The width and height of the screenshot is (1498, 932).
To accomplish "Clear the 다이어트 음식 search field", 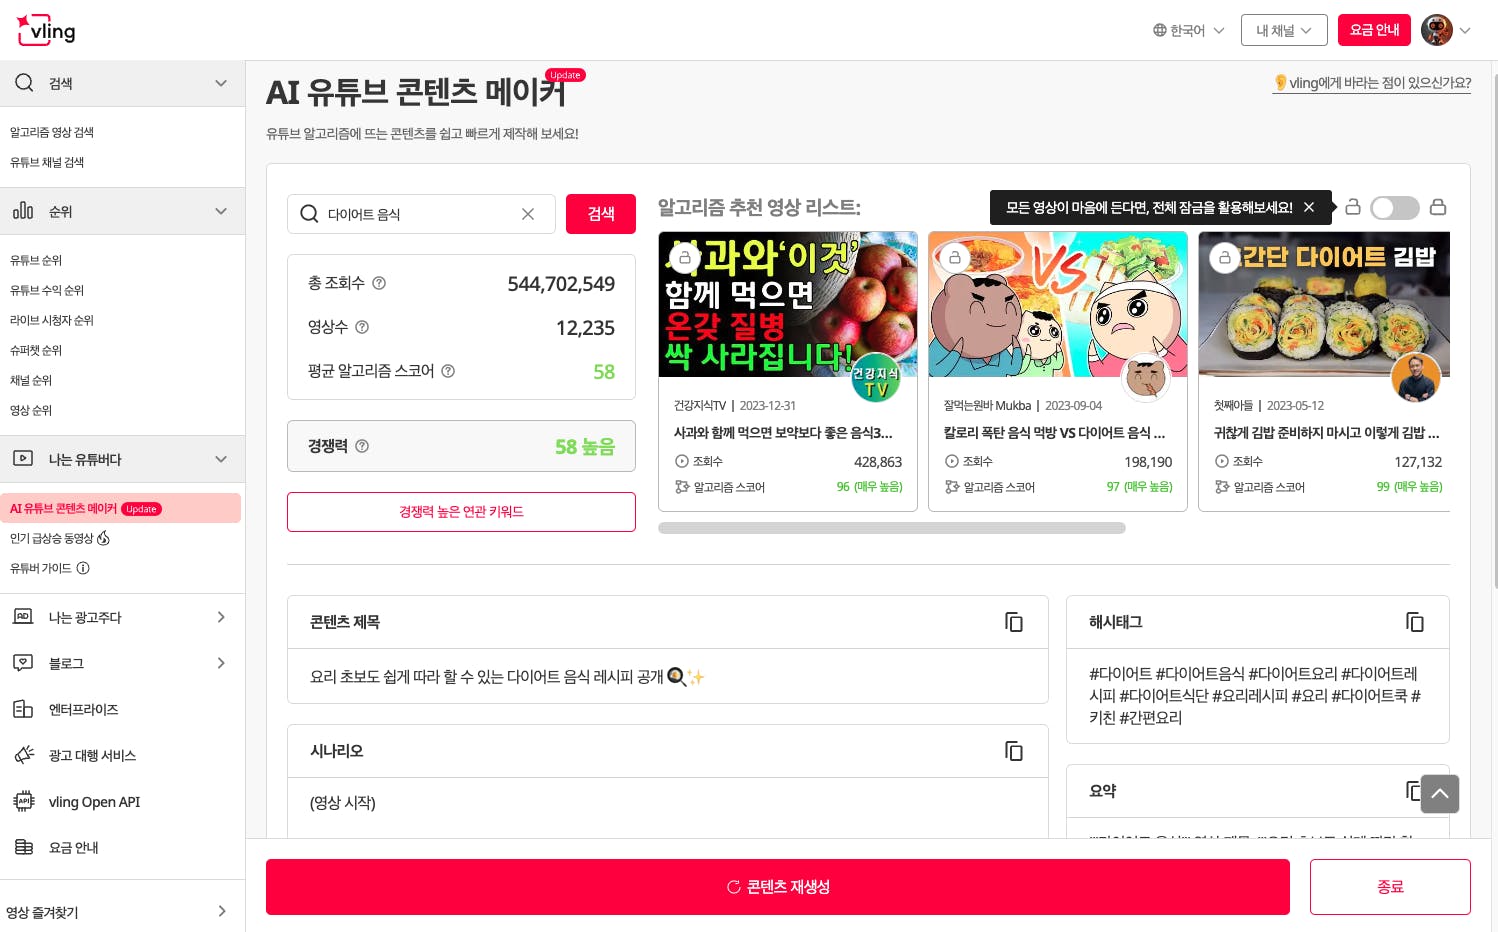I will [528, 214].
